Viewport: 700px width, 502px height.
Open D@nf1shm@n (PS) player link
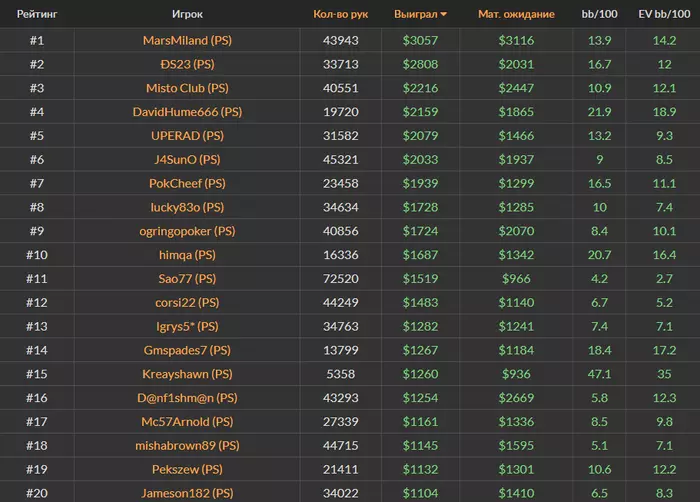coord(187,398)
